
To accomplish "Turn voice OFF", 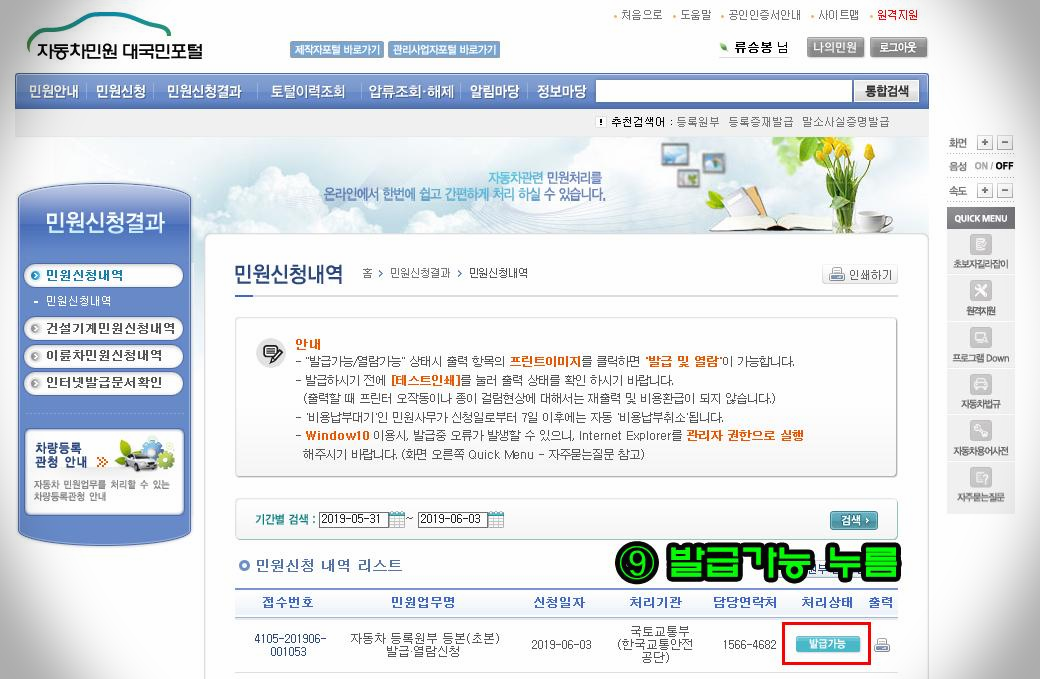I will (x=1004, y=166).
